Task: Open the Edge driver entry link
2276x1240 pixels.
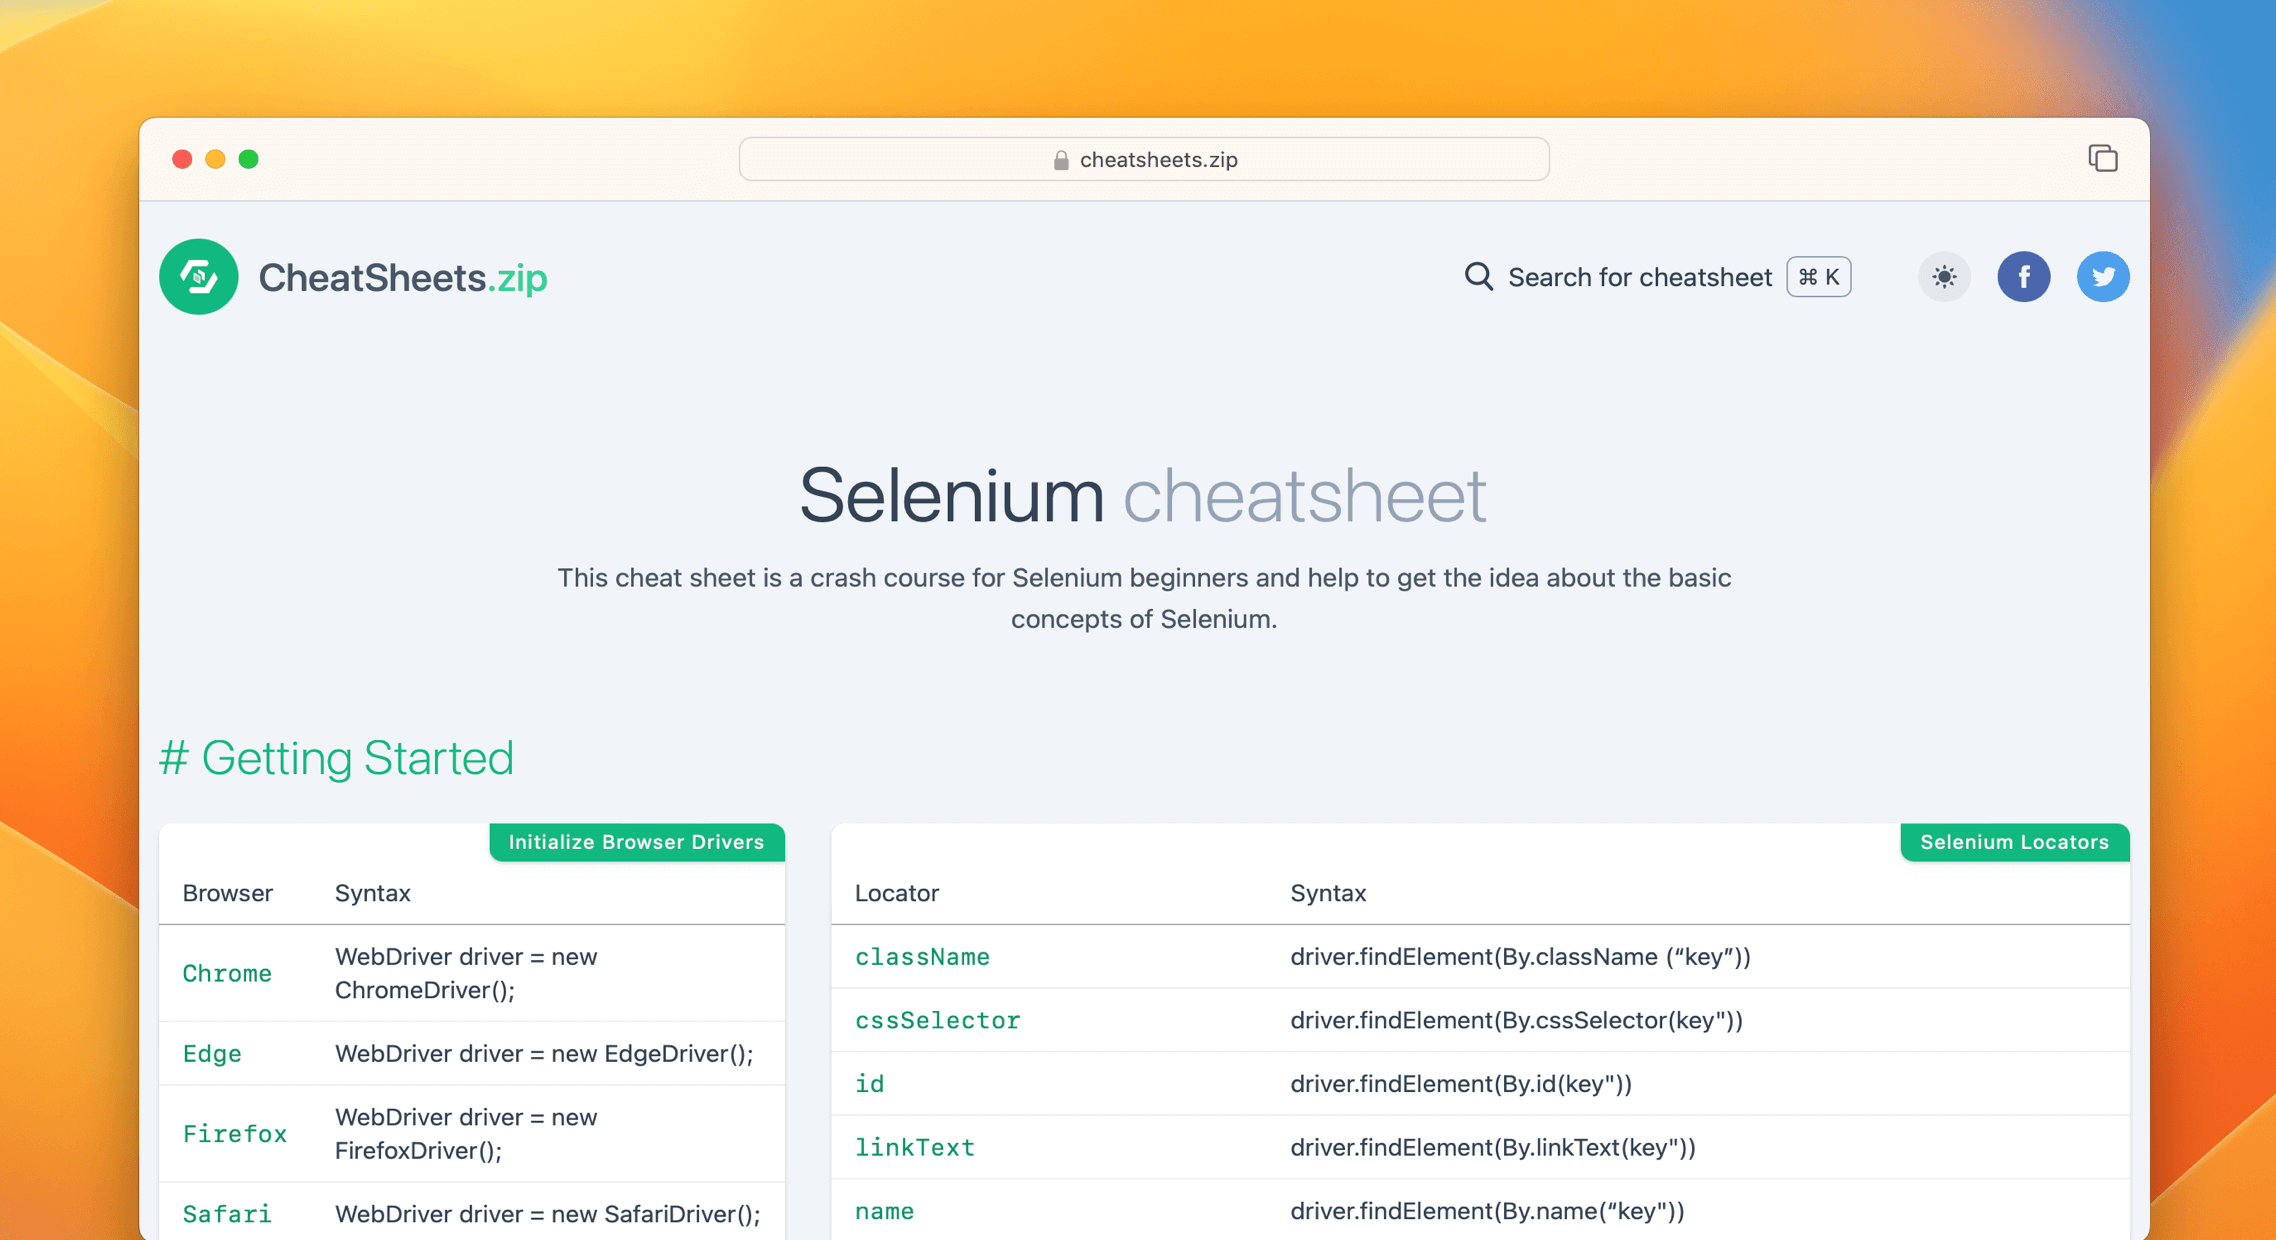Action: pyautogui.click(x=211, y=1053)
